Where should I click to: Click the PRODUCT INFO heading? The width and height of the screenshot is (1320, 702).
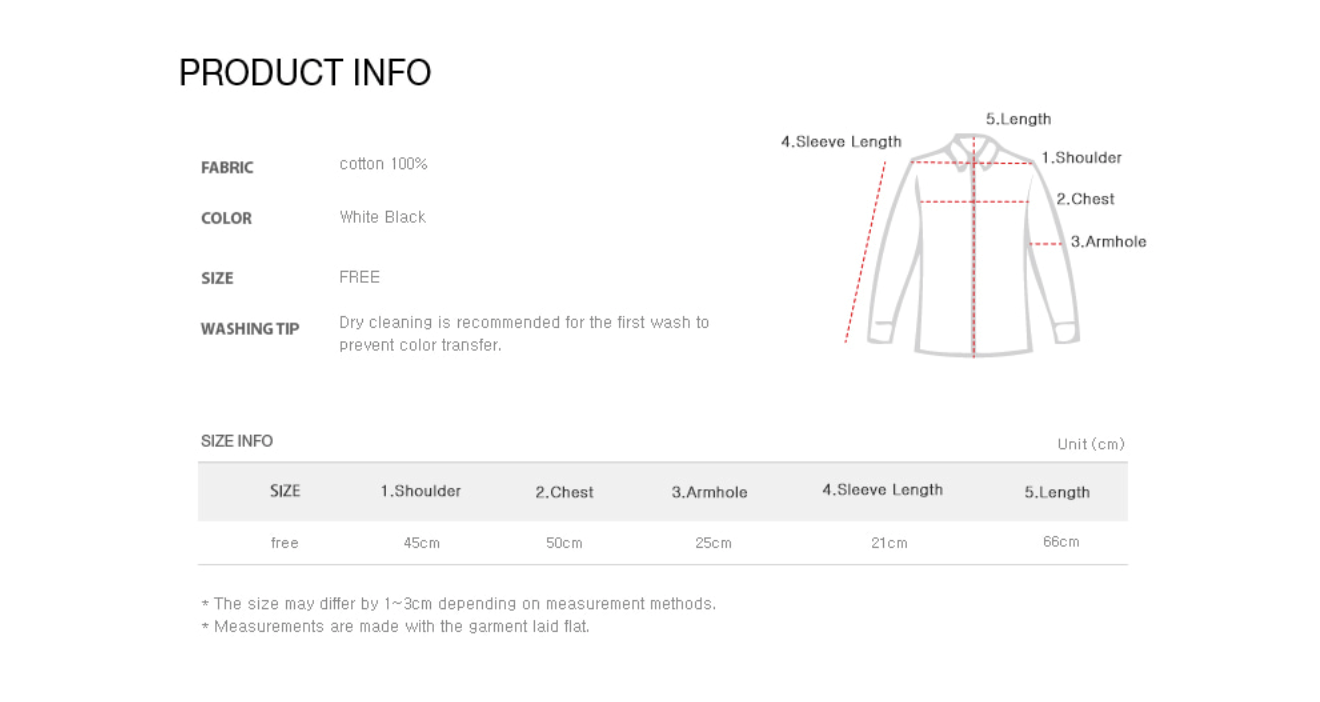(304, 73)
